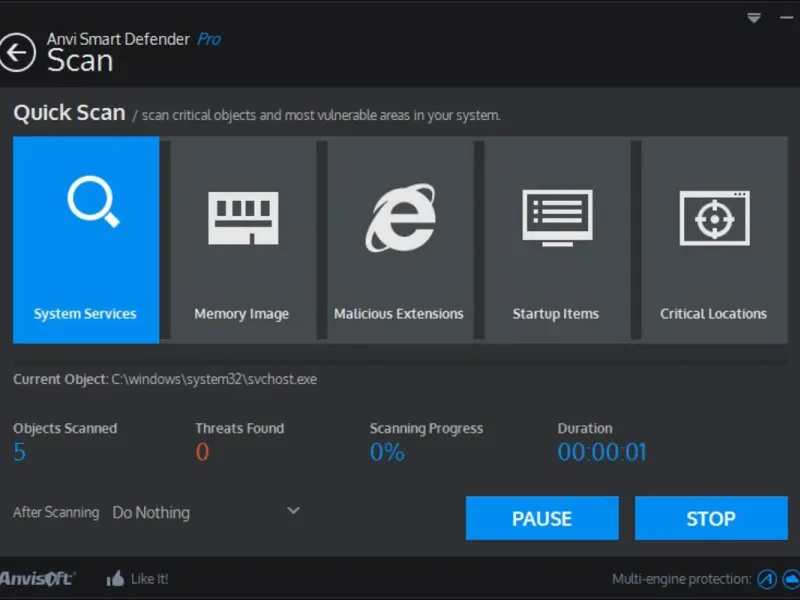
Task: Select the Startup Items label
Action: 555,314
